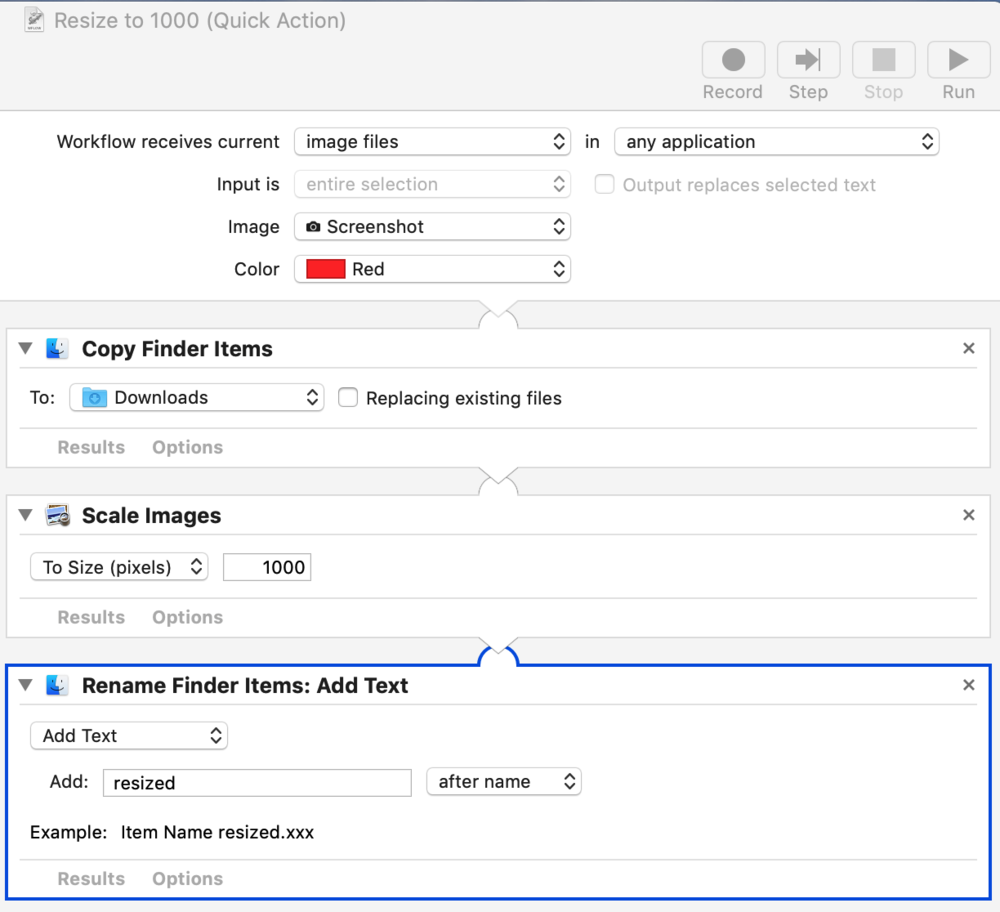The height and width of the screenshot is (912, 1000).
Task: Collapse the Scale Images action
Action: [x=26, y=515]
